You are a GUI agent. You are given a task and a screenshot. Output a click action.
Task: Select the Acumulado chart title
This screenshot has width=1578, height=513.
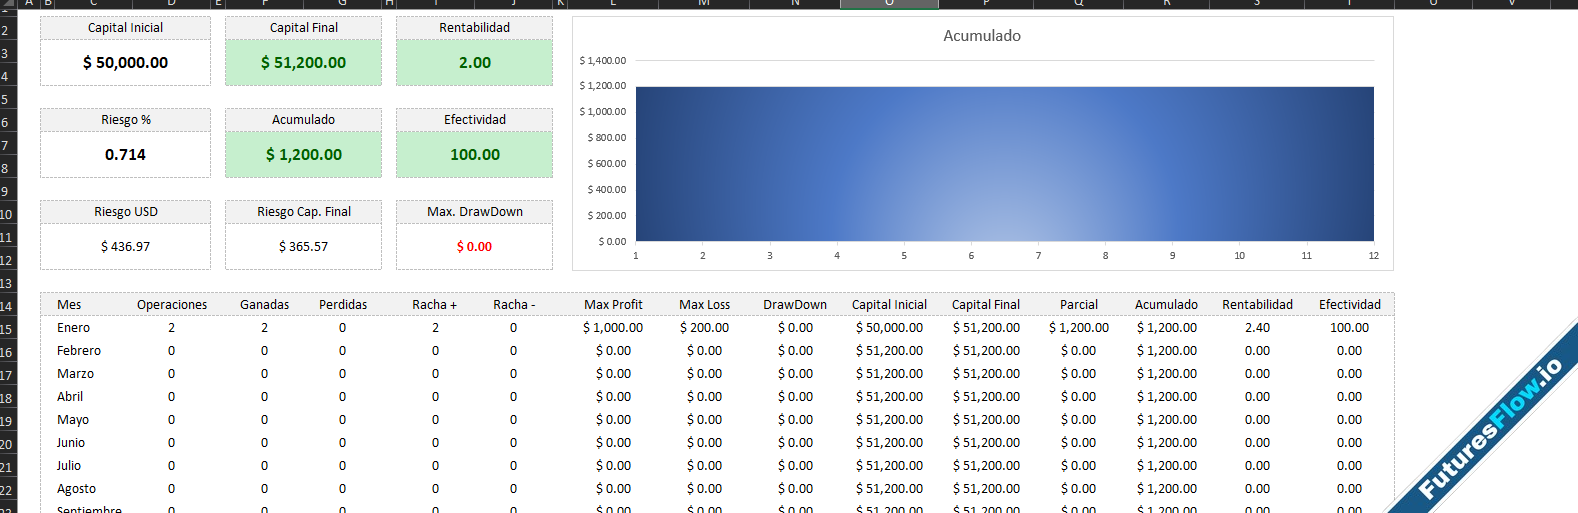coord(982,36)
